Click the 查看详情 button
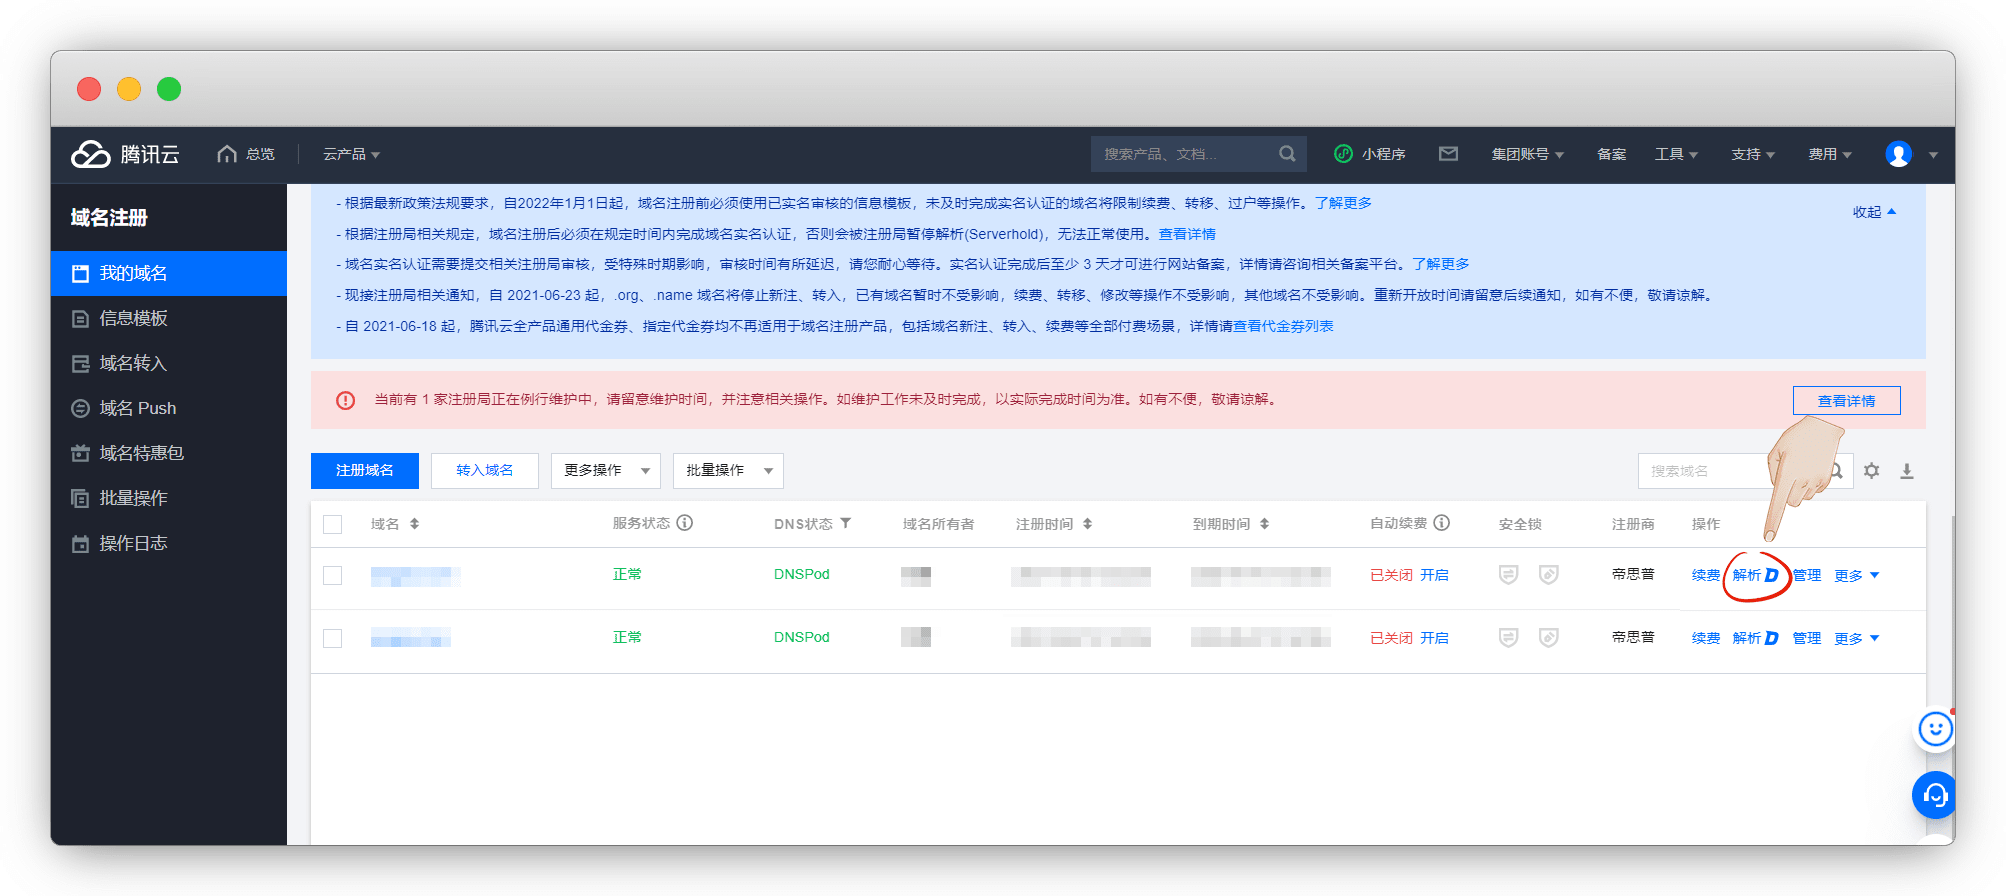 pyautogui.click(x=1846, y=401)
